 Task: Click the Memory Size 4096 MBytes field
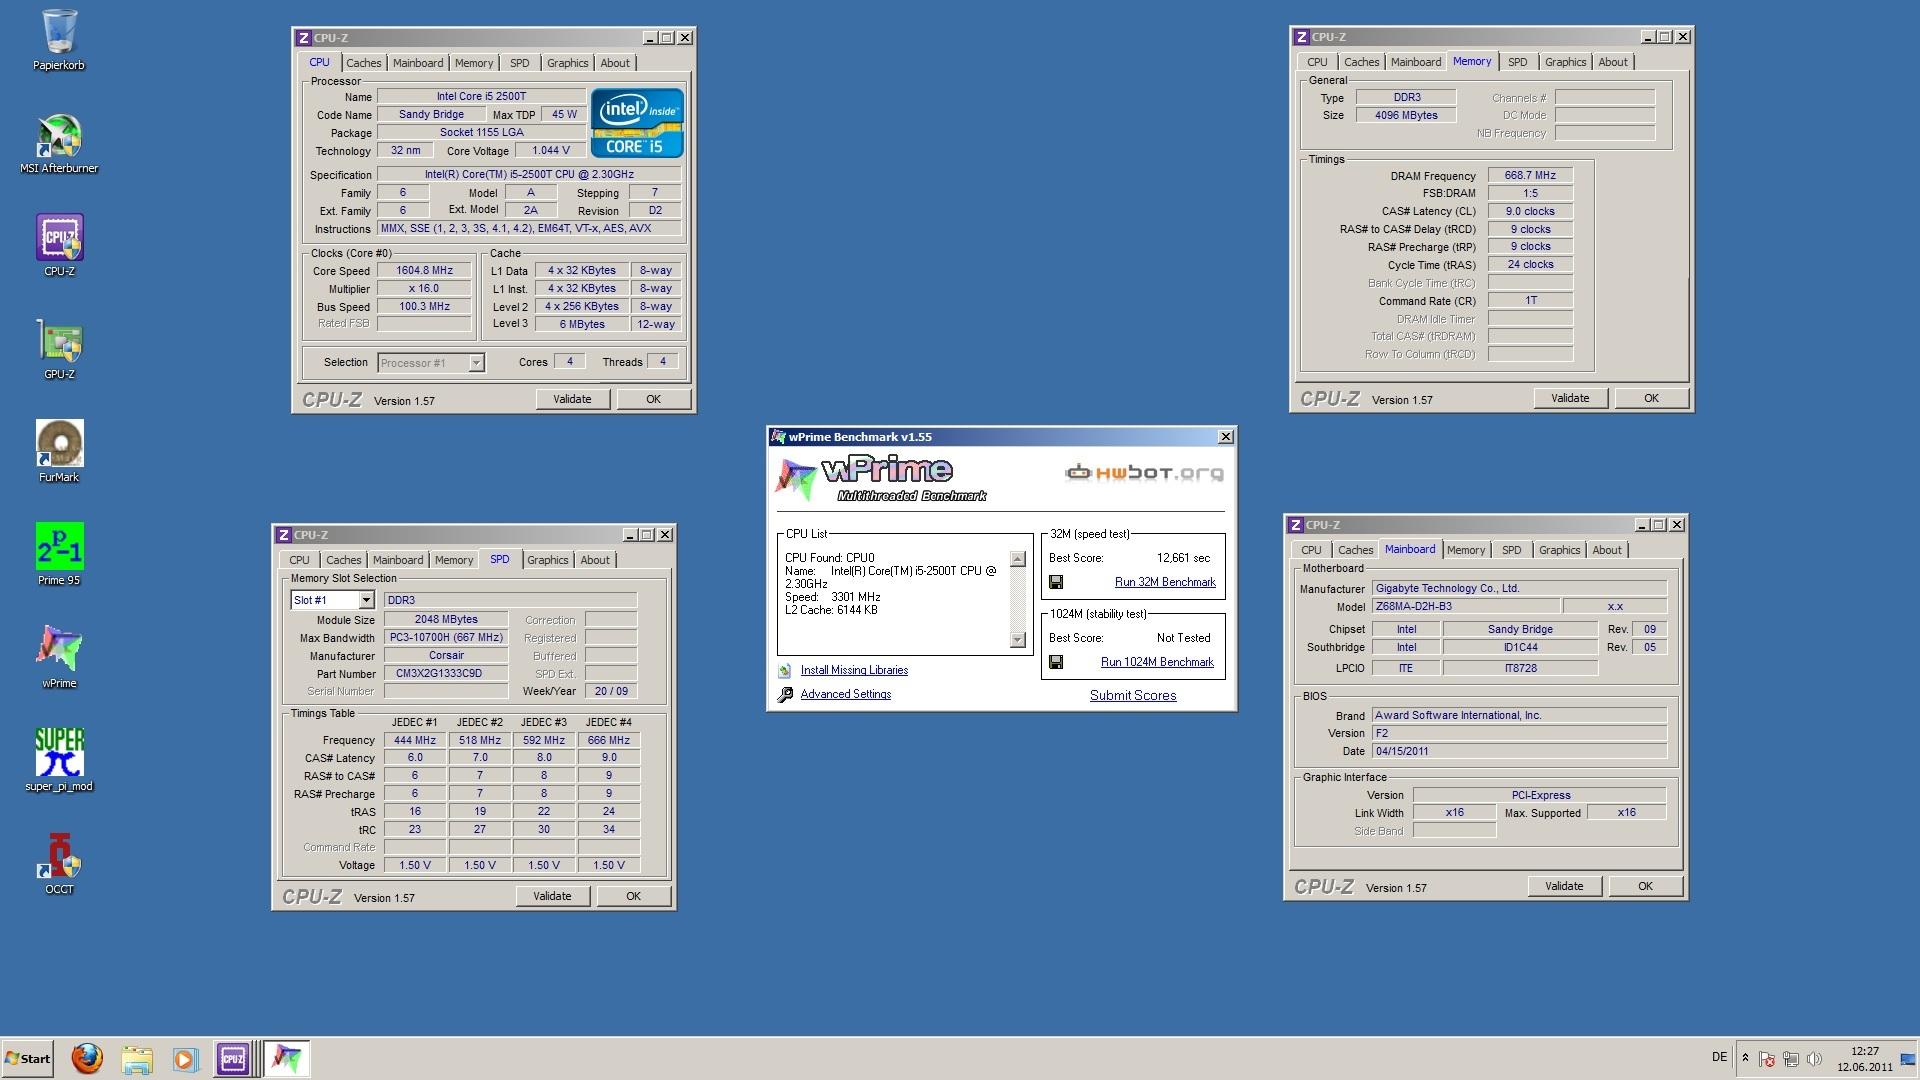1406,116
